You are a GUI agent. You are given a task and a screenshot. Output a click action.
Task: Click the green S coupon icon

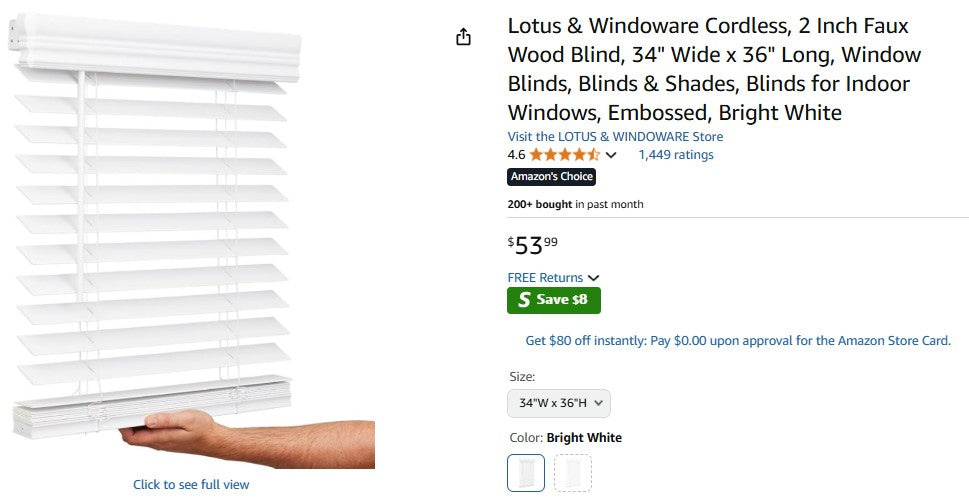pyautogui.click(x=524, y=300)
